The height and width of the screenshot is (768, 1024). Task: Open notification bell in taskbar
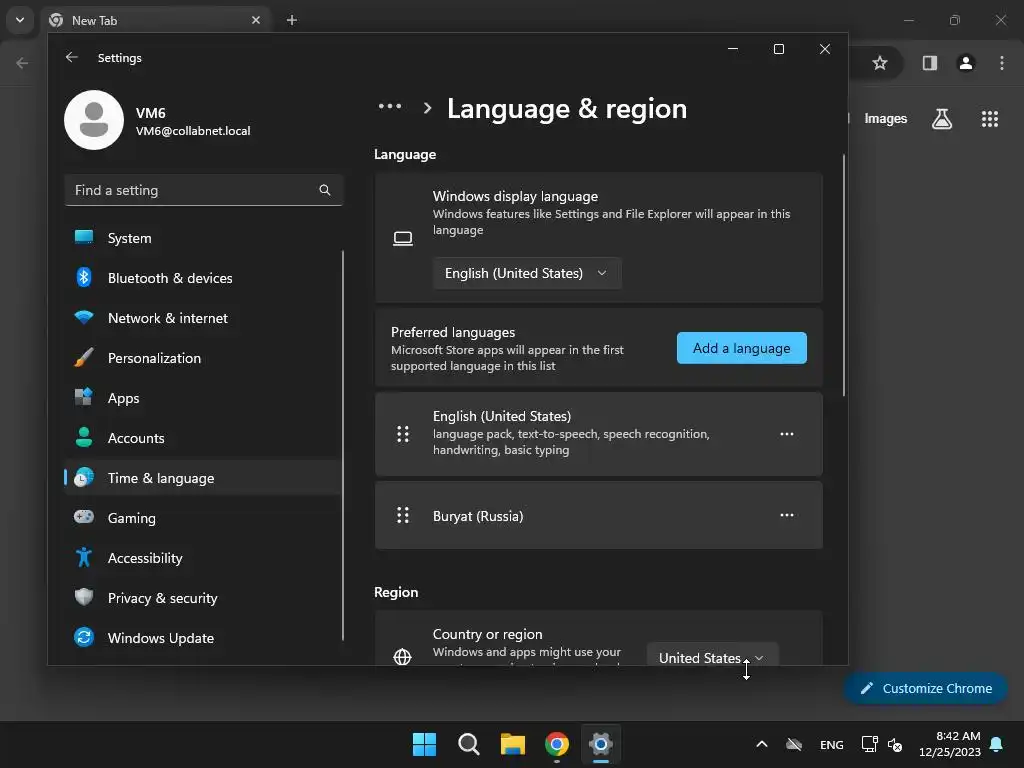tap(997, 744)
